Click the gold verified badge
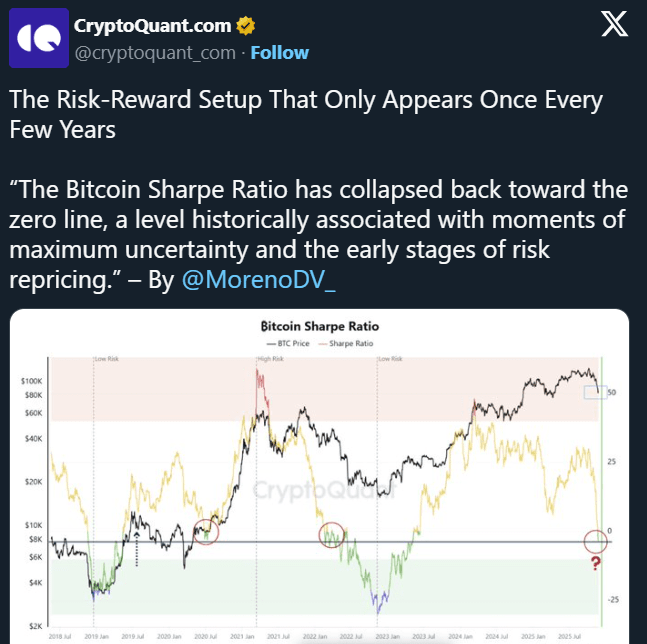The height and width of the screenshot is (644, 647). [x=244, y=24]
